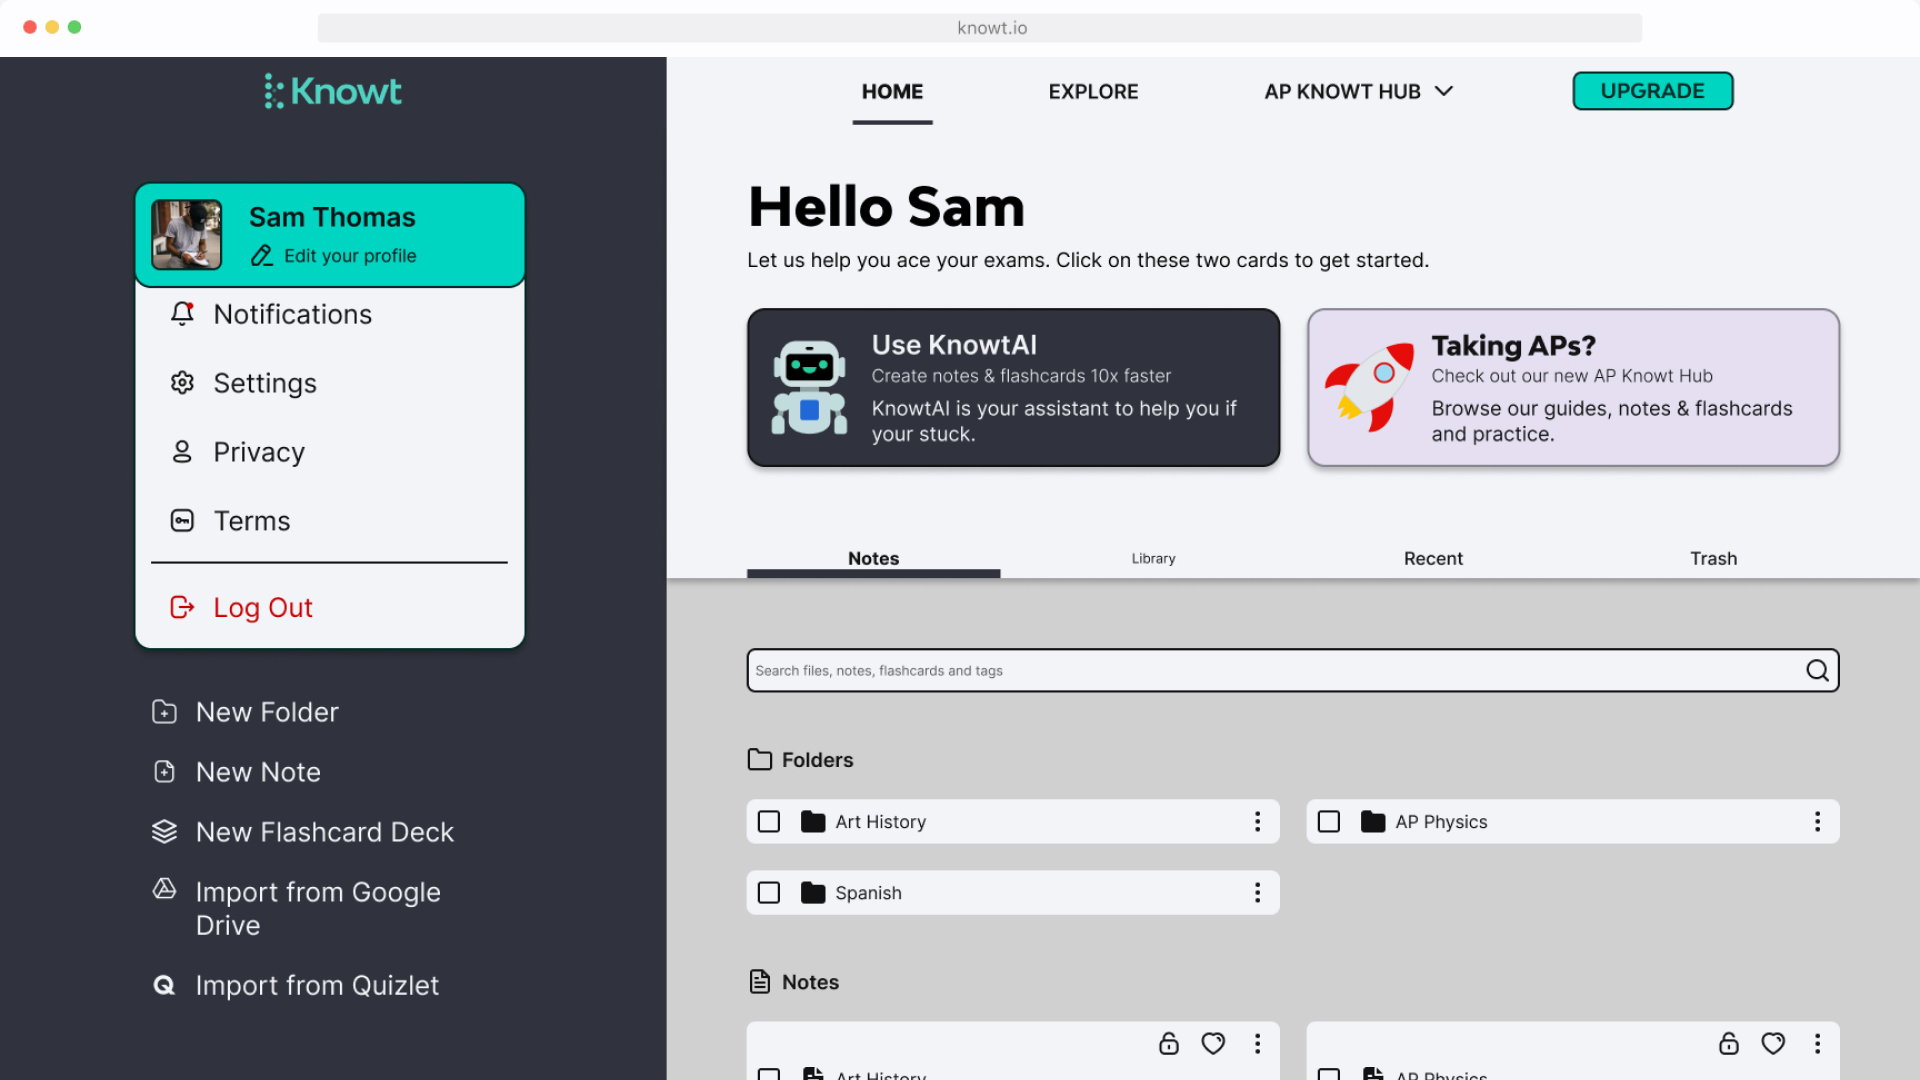Click the Quizlet import icon
The height and width of the screenshot is (1080, 1920).
(x=164, y=985)
